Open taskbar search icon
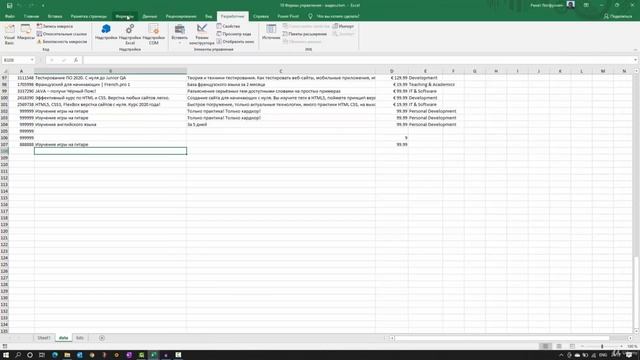The height and width of the screenshot is (360, 640). pyautogui.click(x=18, y=355)
